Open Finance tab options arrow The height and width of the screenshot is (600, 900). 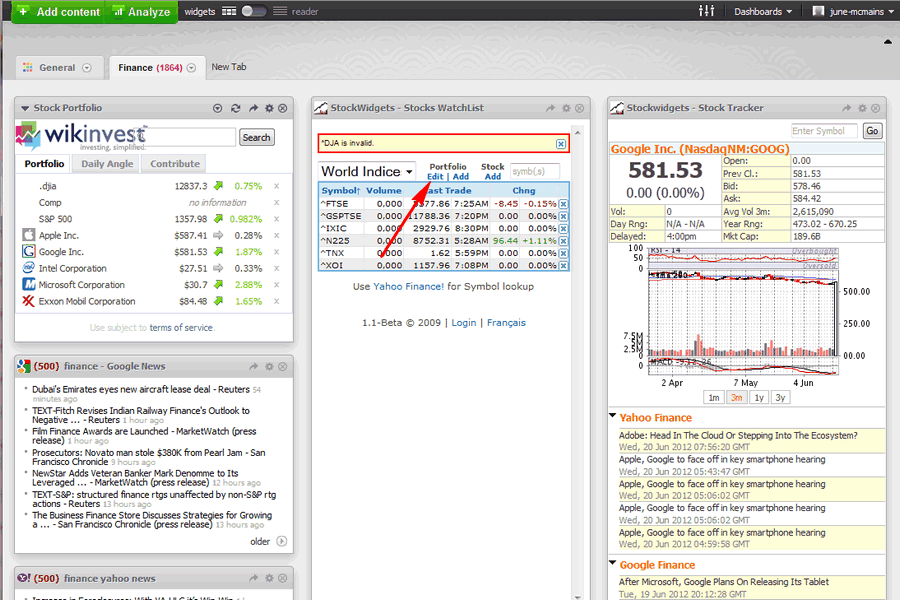tap(191, 68)
